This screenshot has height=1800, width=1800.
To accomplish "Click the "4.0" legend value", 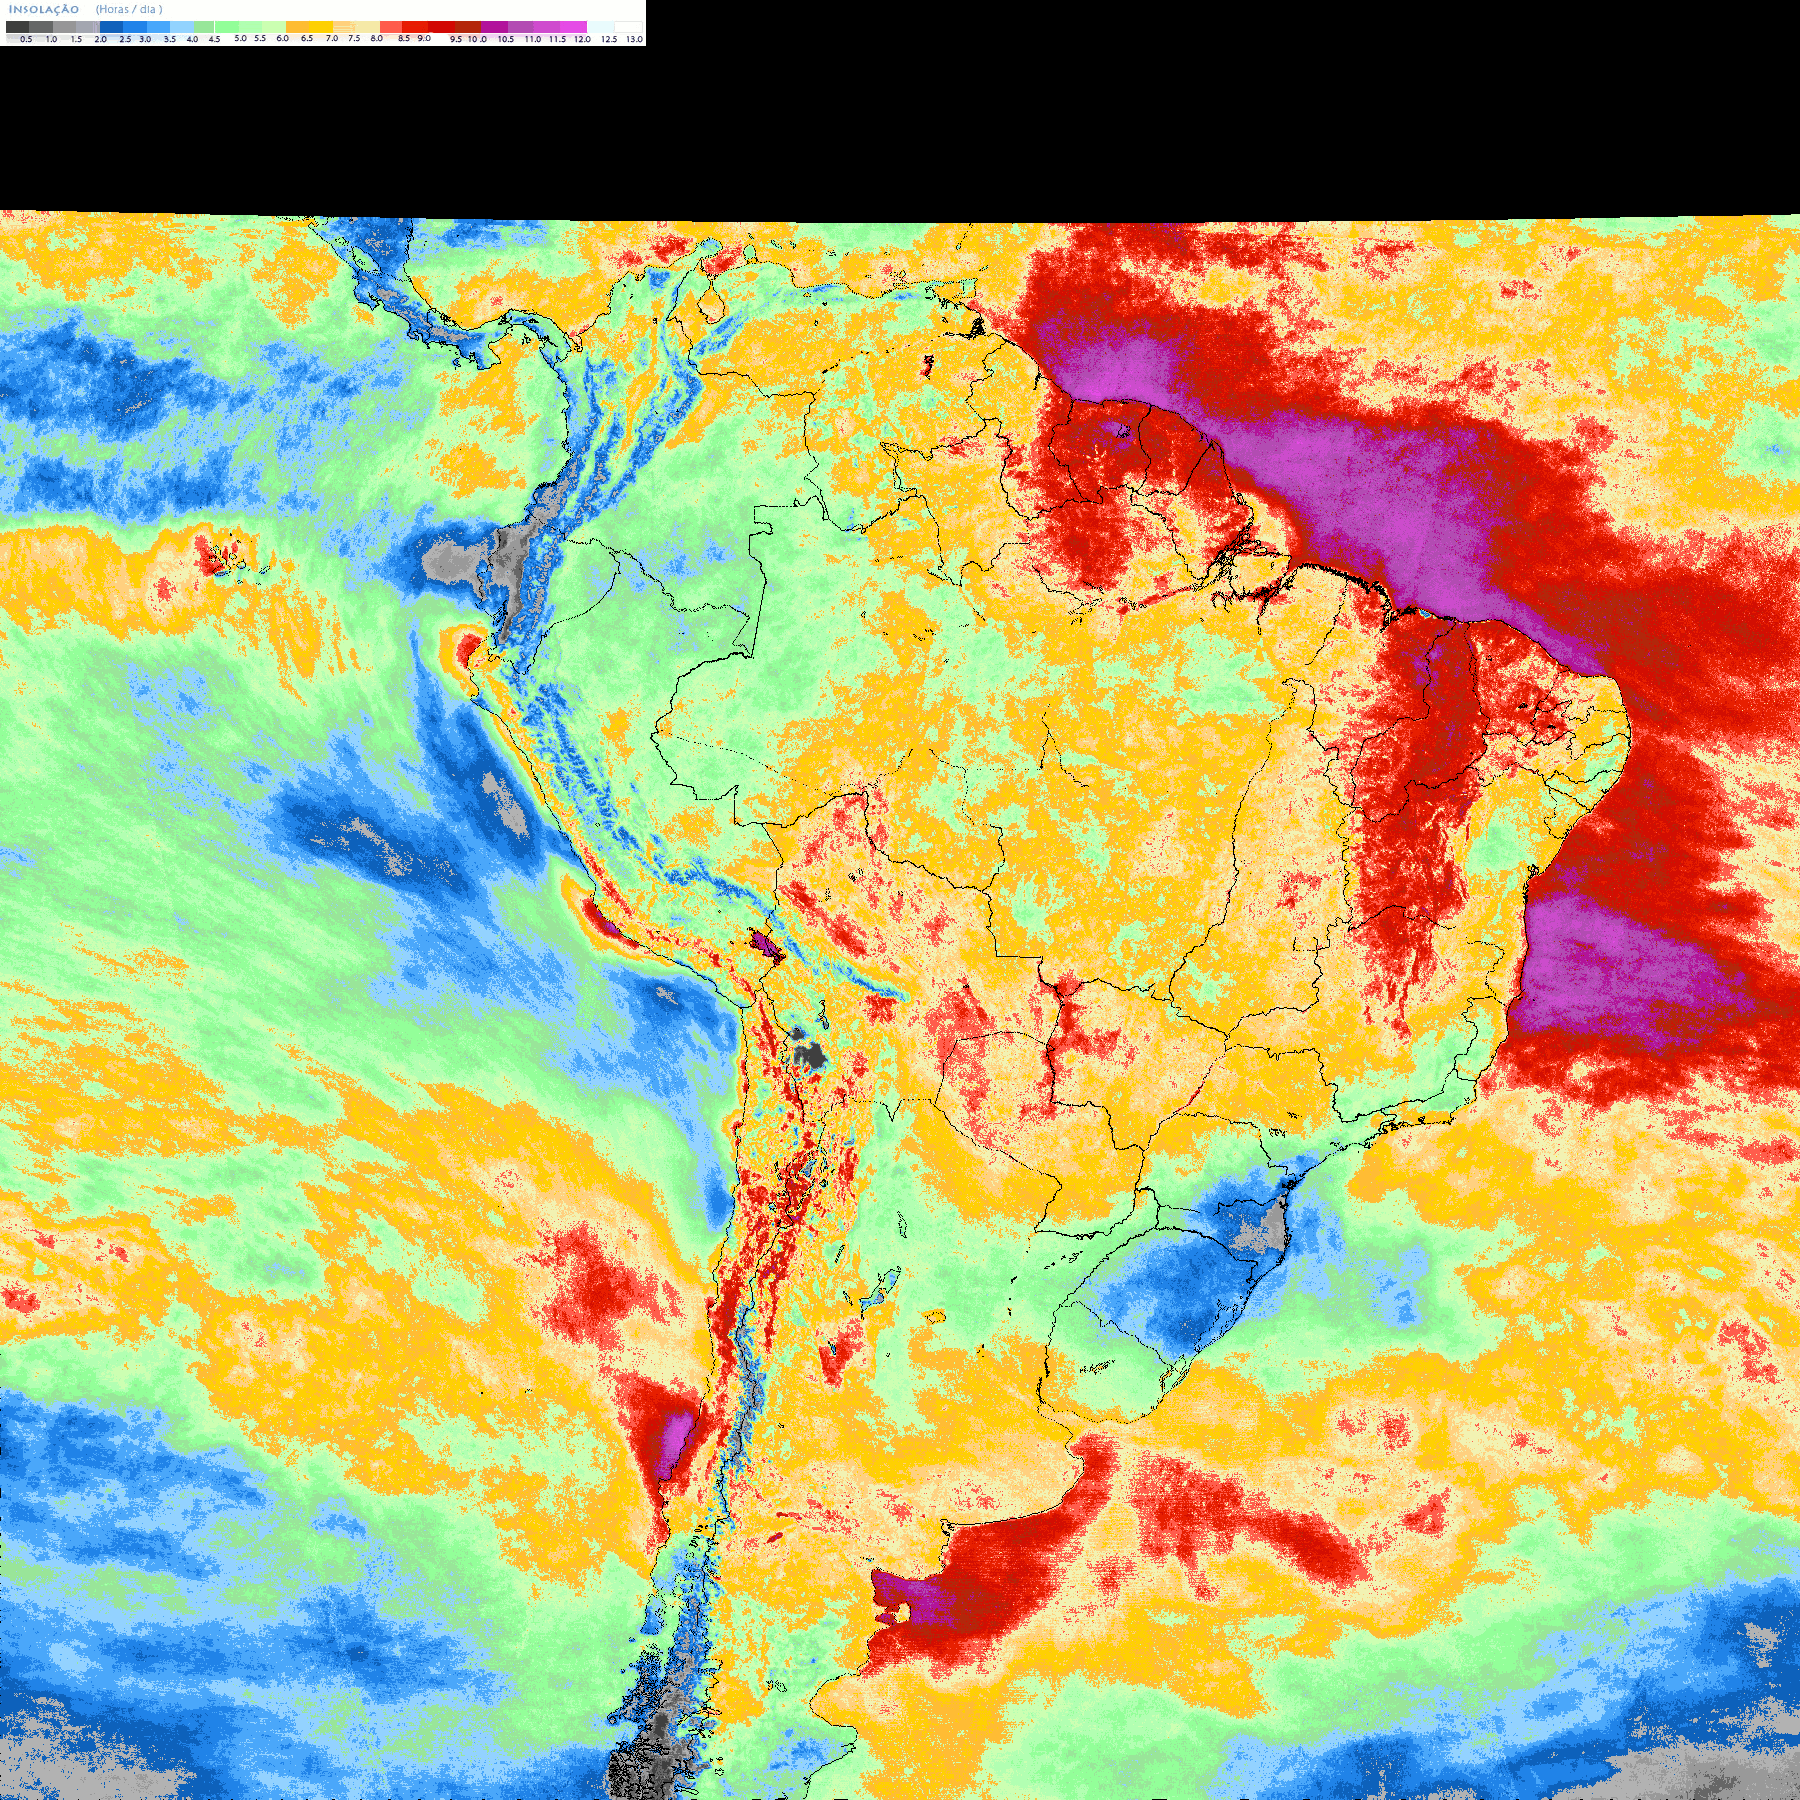I will [192, 39].
